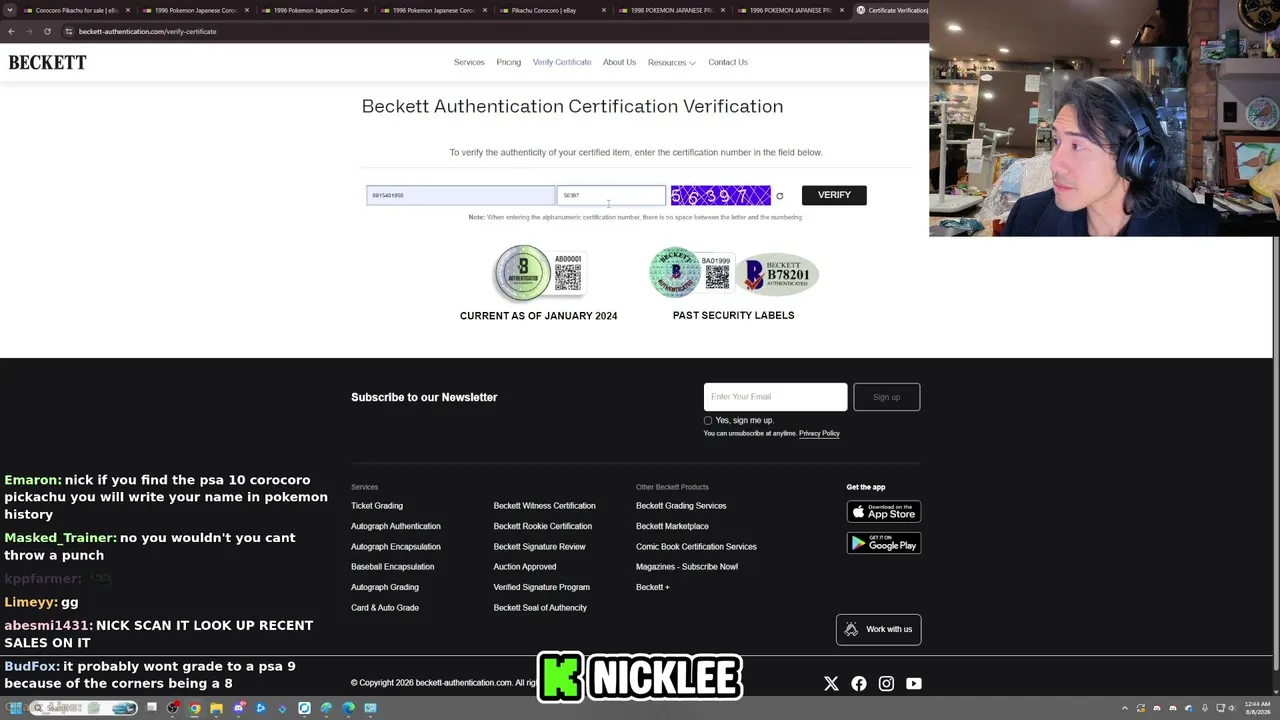
Task: Expand the Resources dropdown menu
Action: click(671, 63)
